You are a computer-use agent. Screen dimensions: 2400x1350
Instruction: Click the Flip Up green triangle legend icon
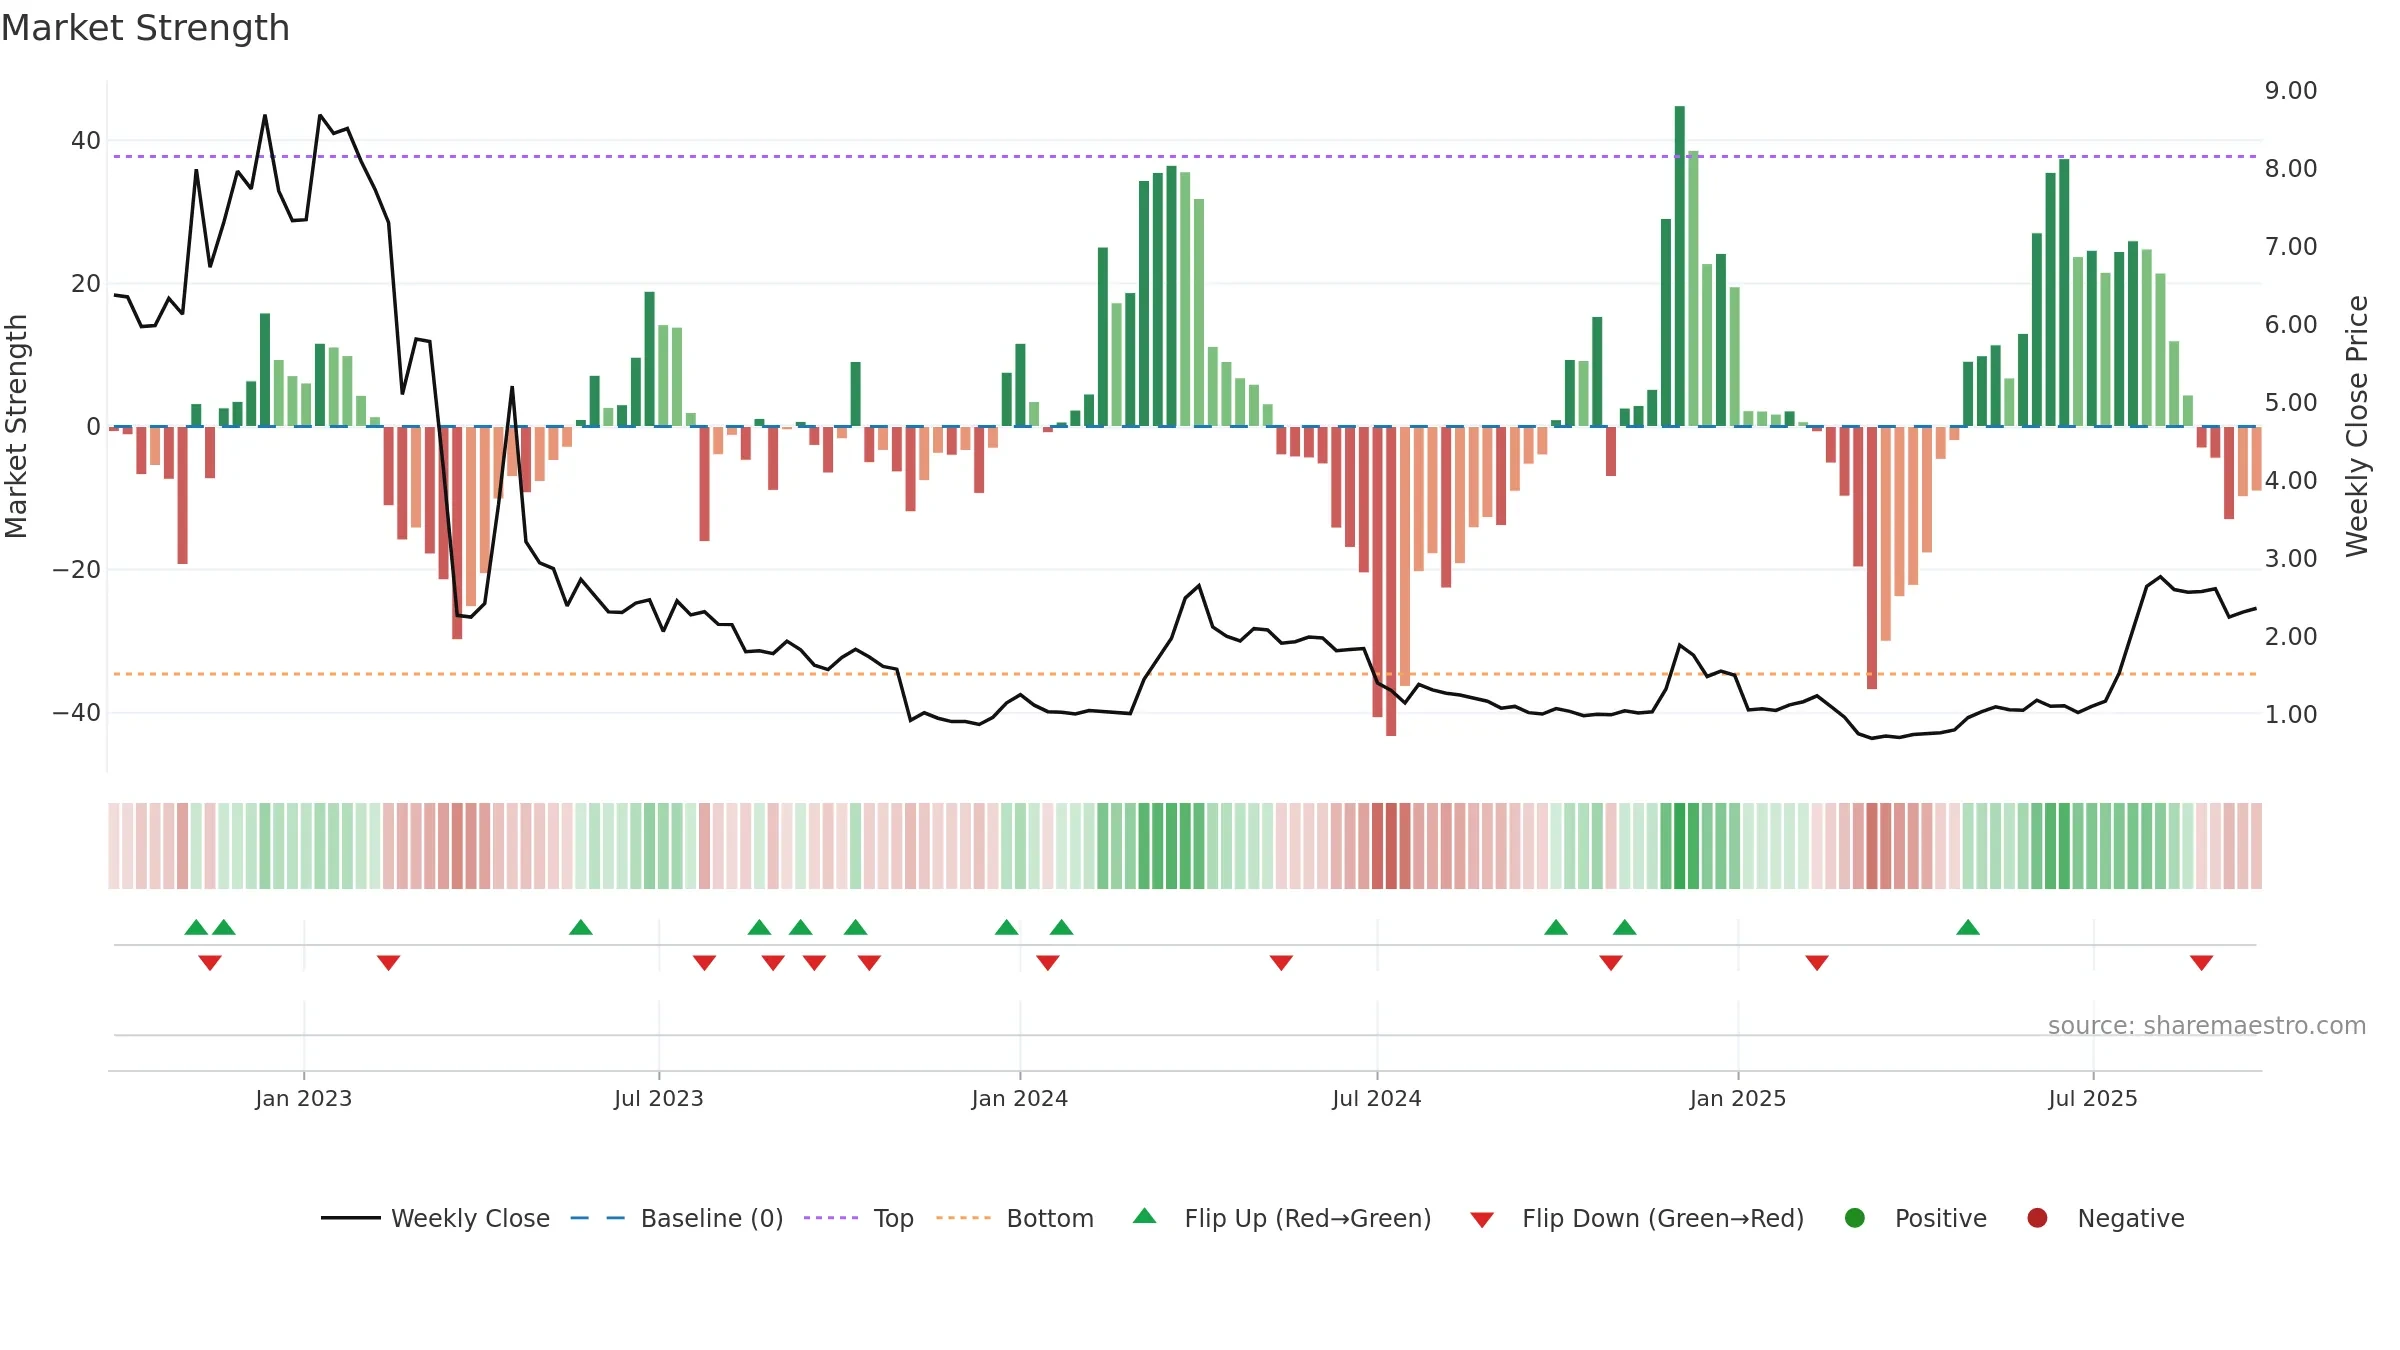coord(1145,1216)
